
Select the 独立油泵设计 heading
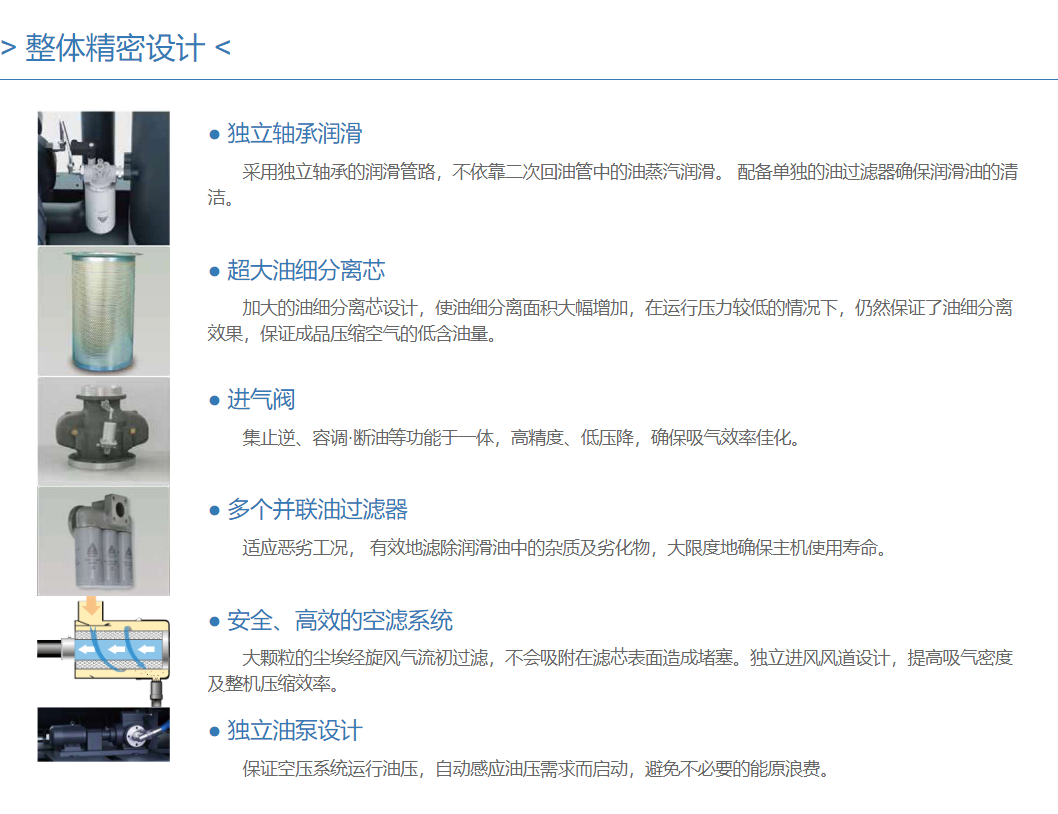[x=294, y=730]
